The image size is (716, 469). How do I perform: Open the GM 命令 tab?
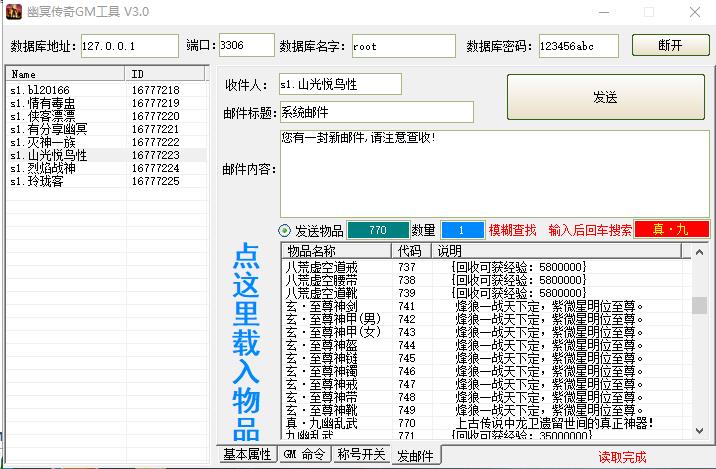304,455
